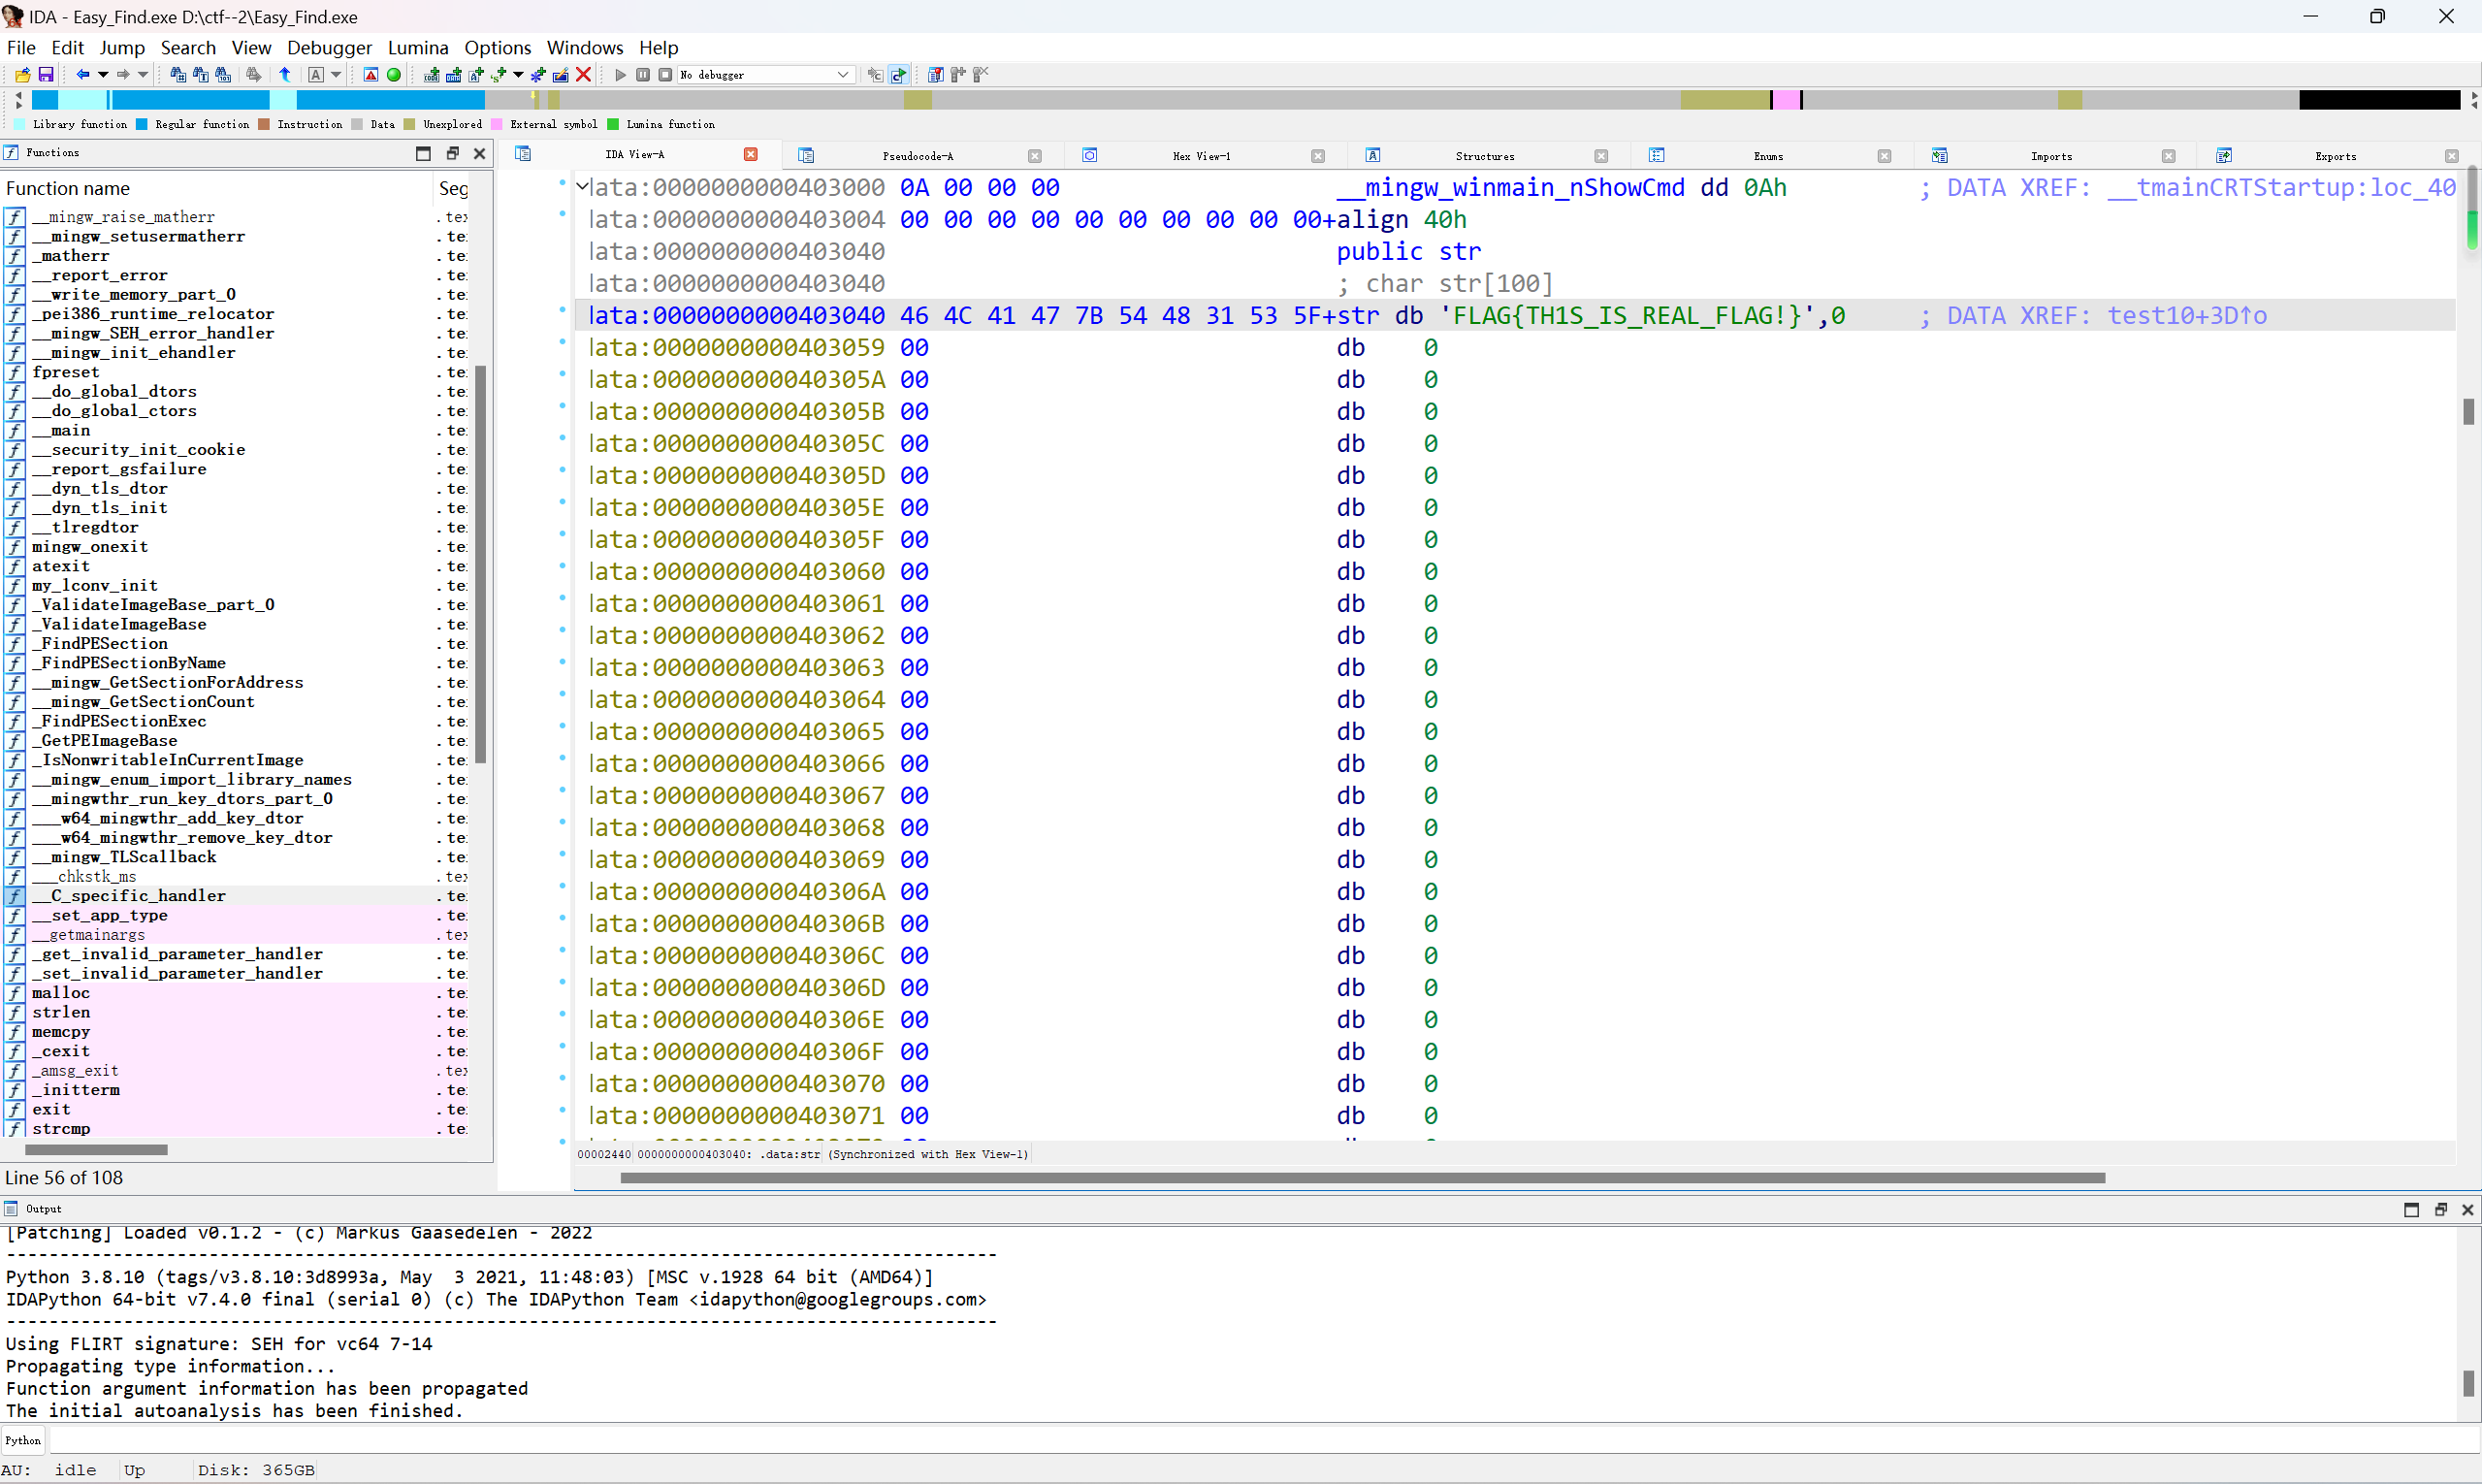Click the red X delete icon
2482x1484 pixels.
[584, 75]
